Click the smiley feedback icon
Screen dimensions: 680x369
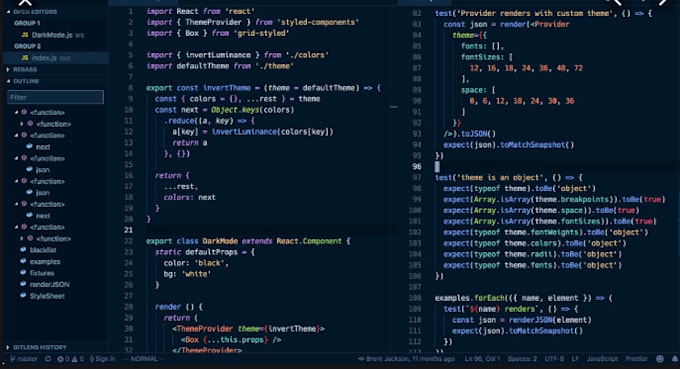[660, 359]
